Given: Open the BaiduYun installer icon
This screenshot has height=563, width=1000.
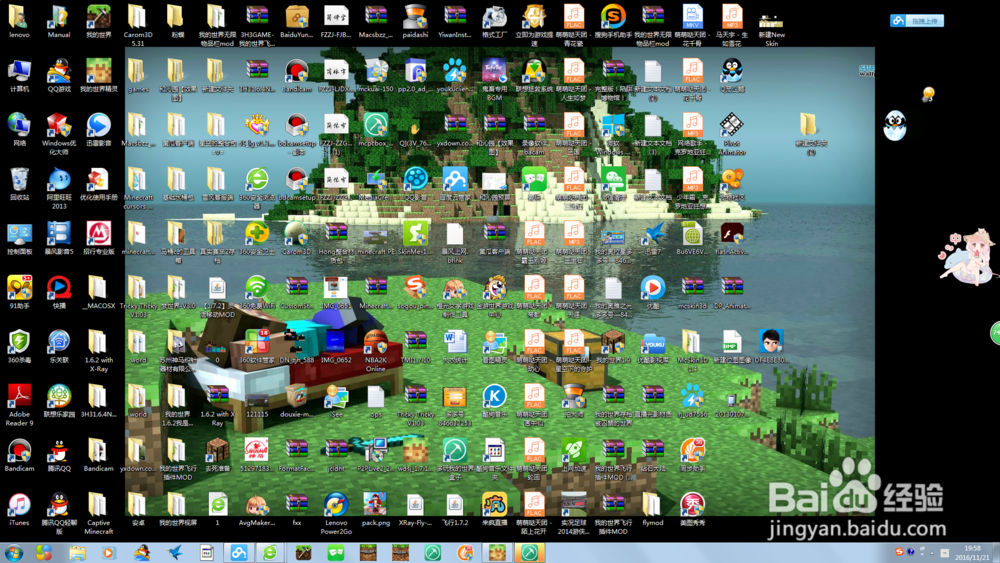Looking at the screenshot, I should coord(297,17).
